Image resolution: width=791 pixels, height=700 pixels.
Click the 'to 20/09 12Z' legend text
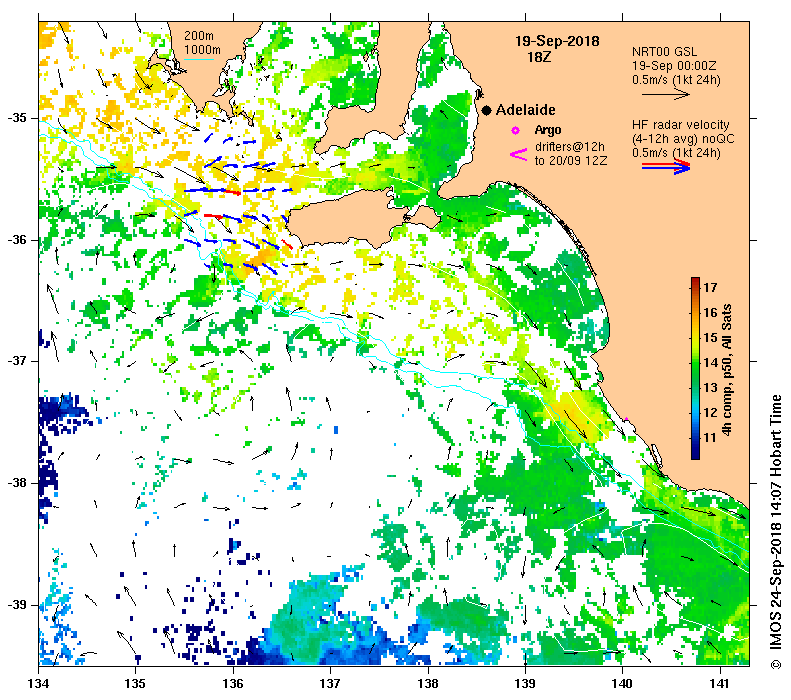[571, 161]
